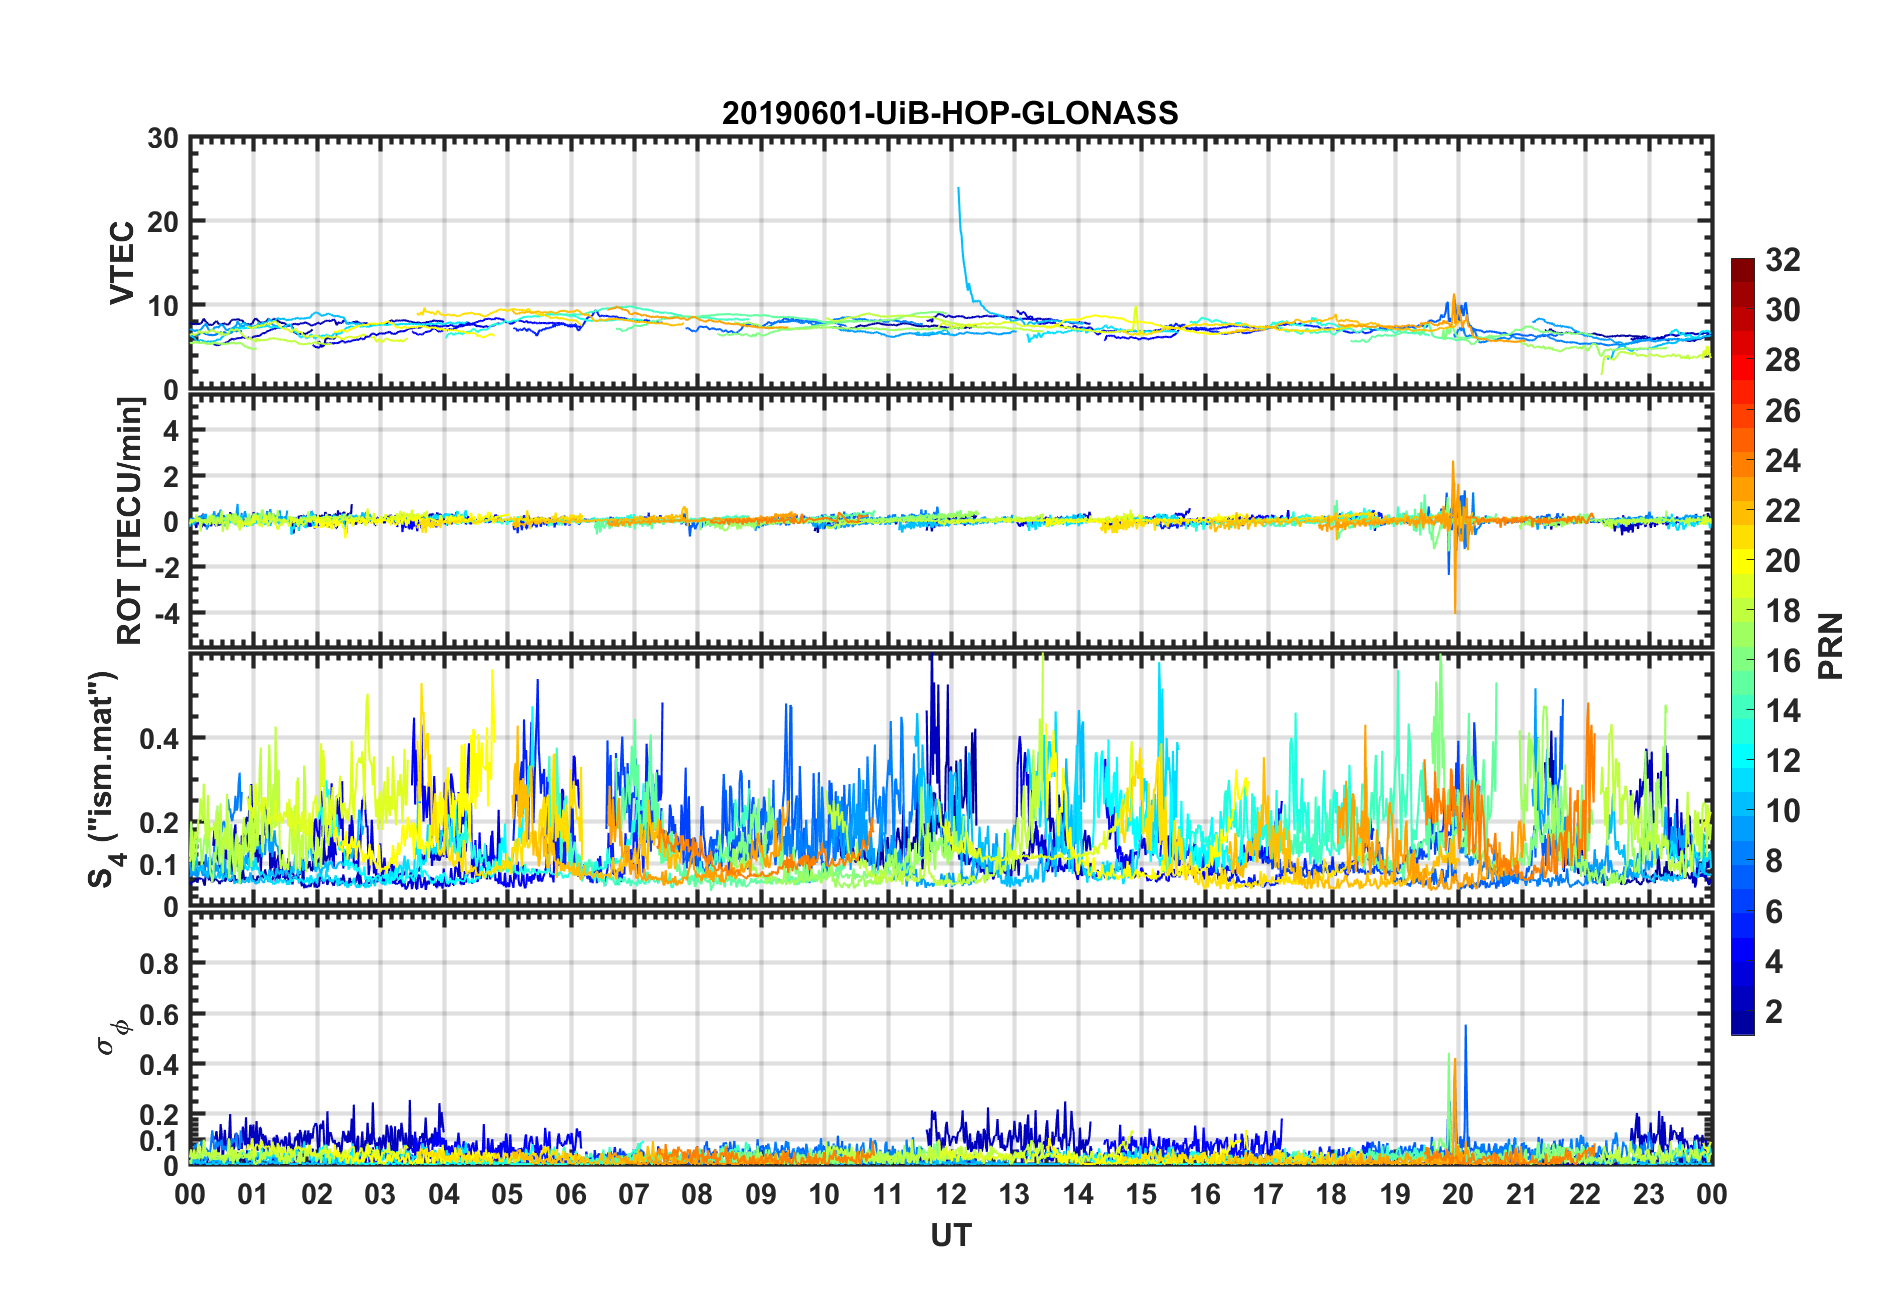Screen dimensions: 1902x1292
Task: Click the 15 tick on the UT axis
Action: coord(1141,1194)
